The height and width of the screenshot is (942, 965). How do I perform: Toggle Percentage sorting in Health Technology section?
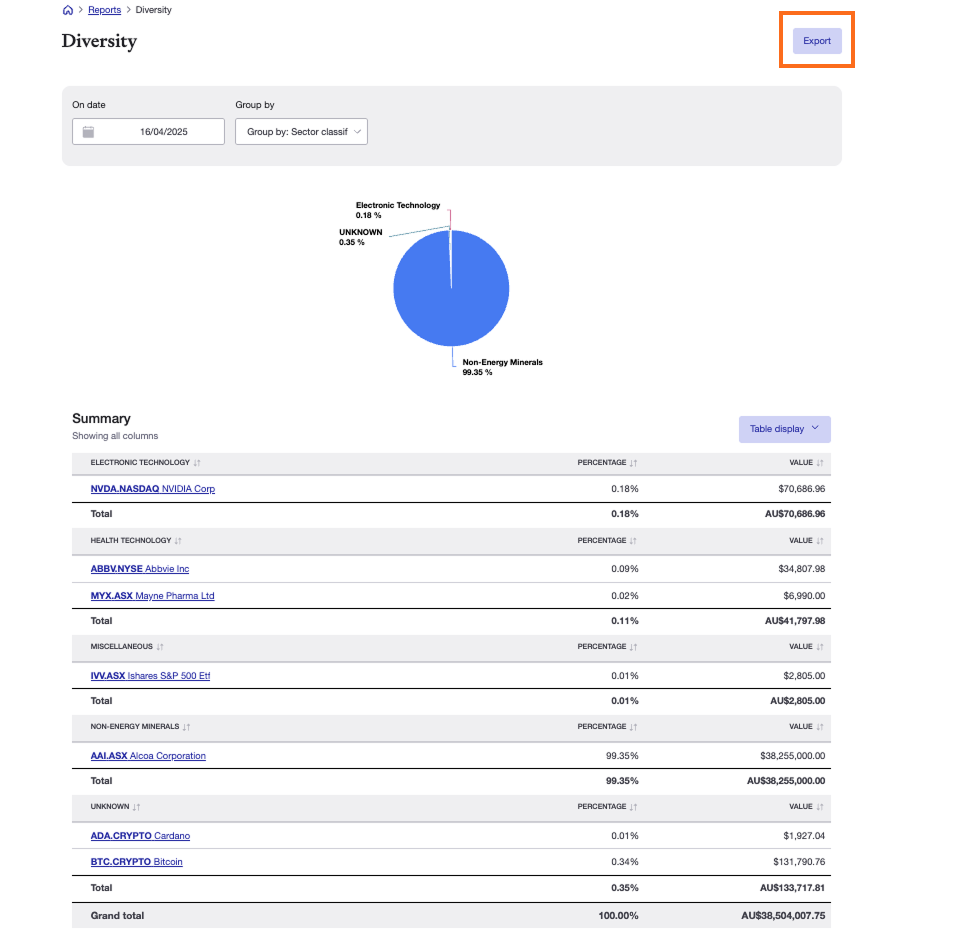point(632,540)
